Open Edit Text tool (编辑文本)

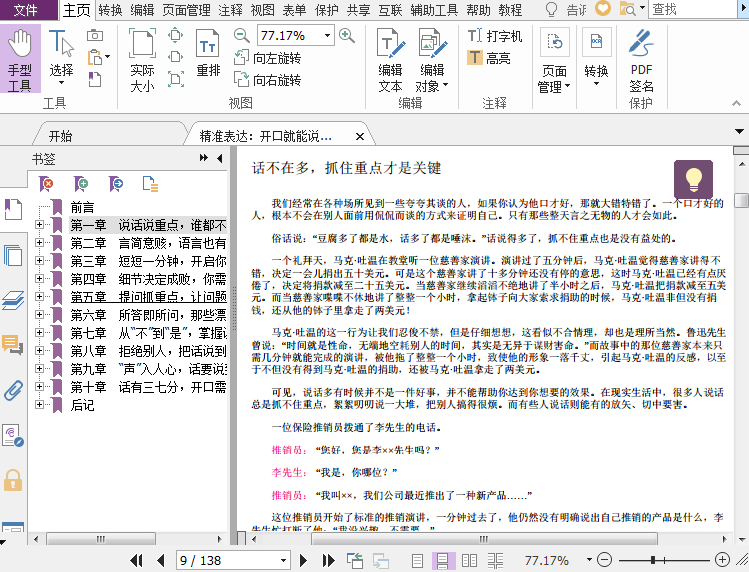pyautogui.click(x=390, y=60)
